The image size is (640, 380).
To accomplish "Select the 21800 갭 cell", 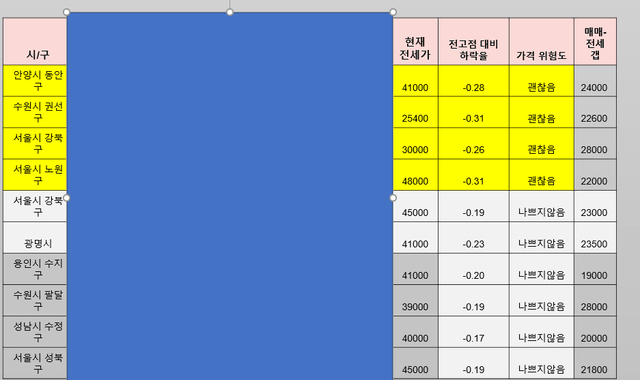I will click(595, 363).
